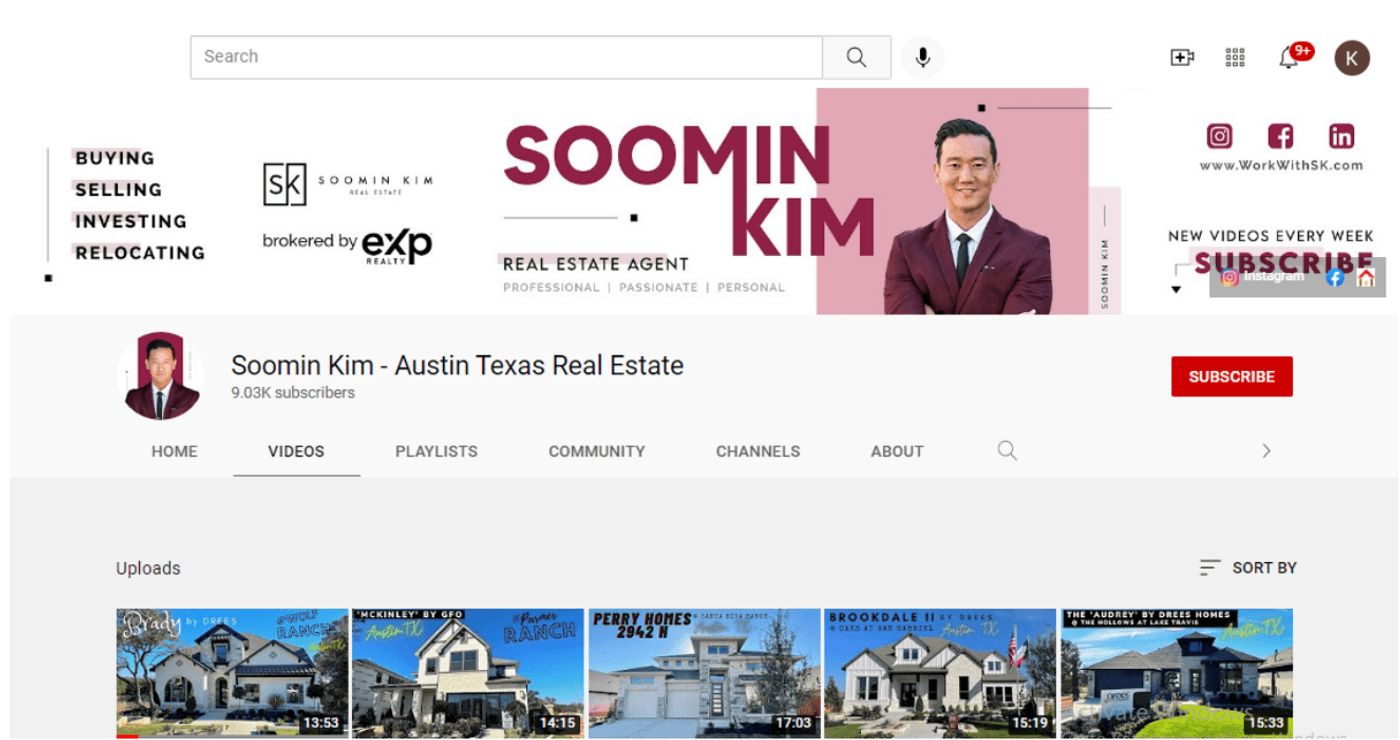Open the Channels tab
This screenshot has height=740, width=1400.
pyautogui.click(x=758, y=451)
